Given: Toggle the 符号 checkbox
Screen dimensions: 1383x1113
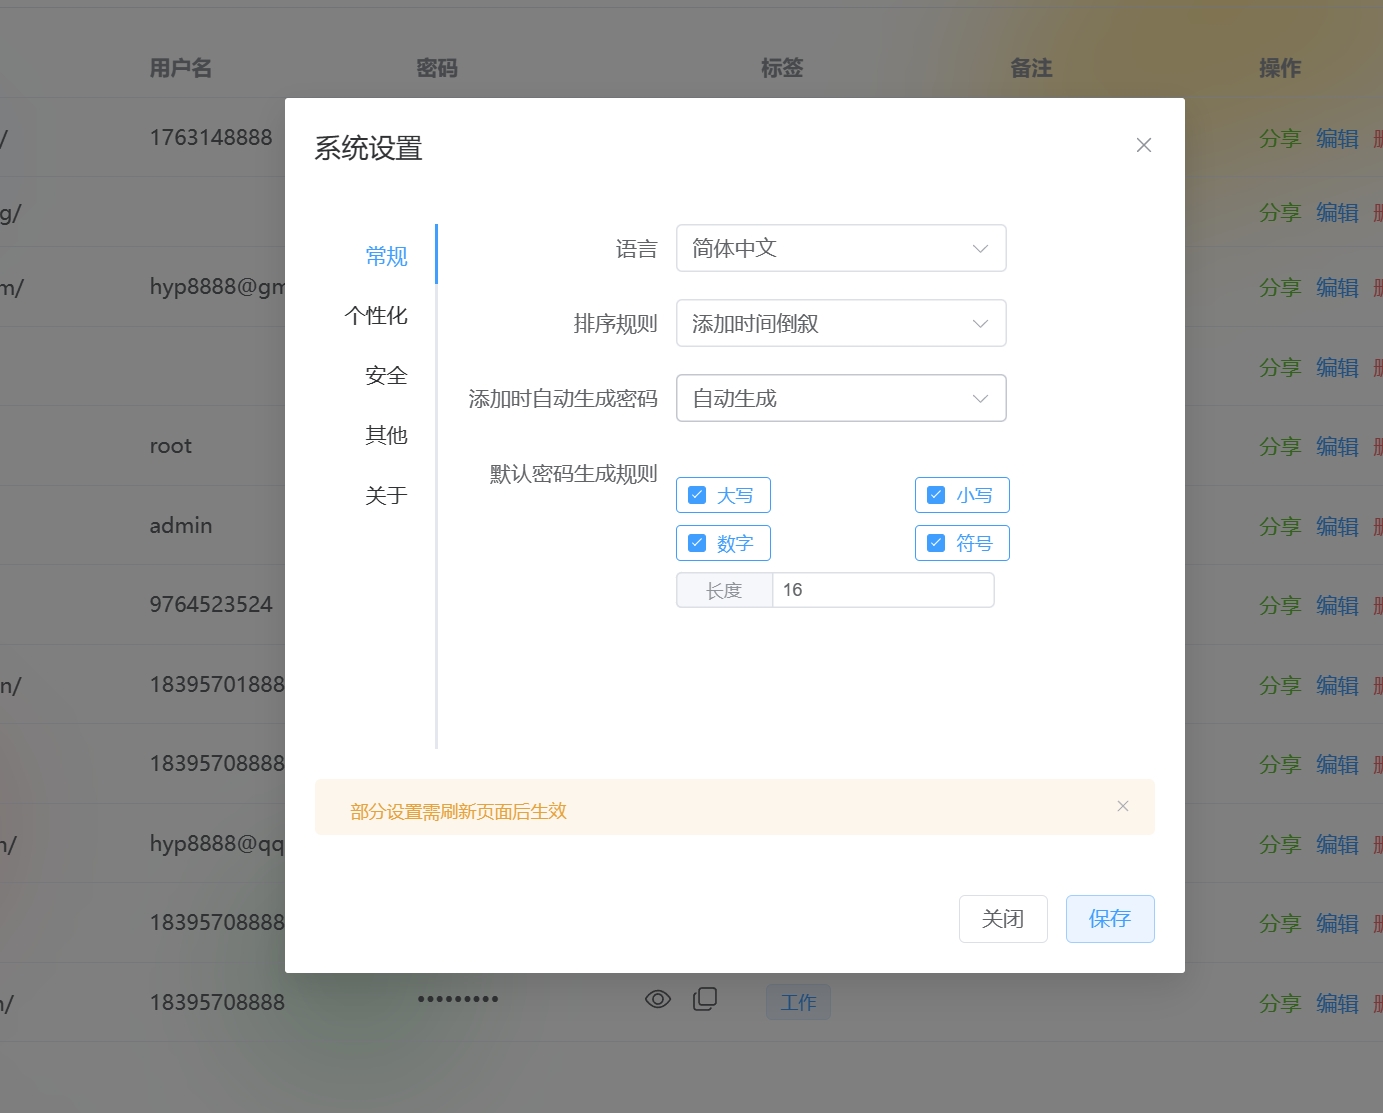Looking at the screenshot, I should point(962,543).
